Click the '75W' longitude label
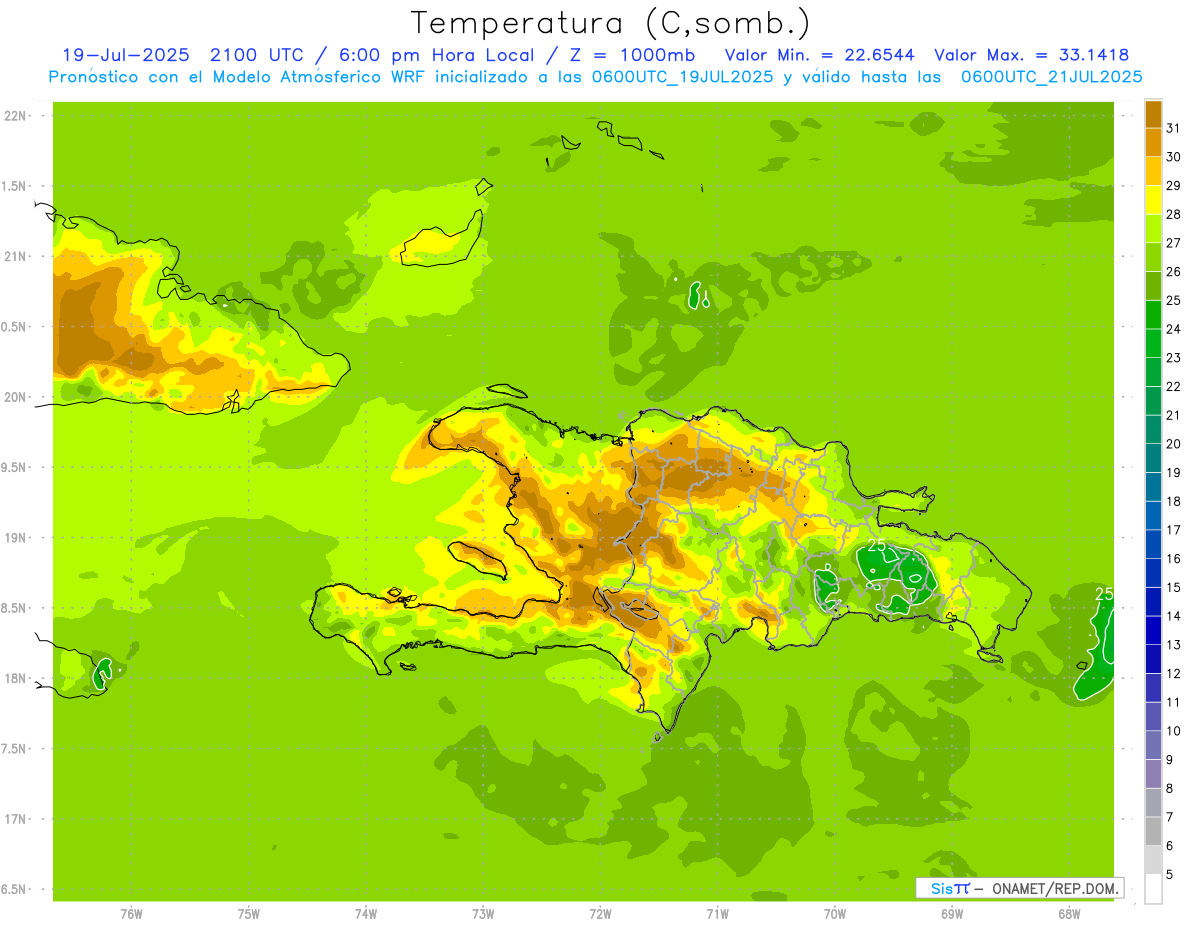Image resolution: width=1200 pixels, height=927 pixels. 249,914
